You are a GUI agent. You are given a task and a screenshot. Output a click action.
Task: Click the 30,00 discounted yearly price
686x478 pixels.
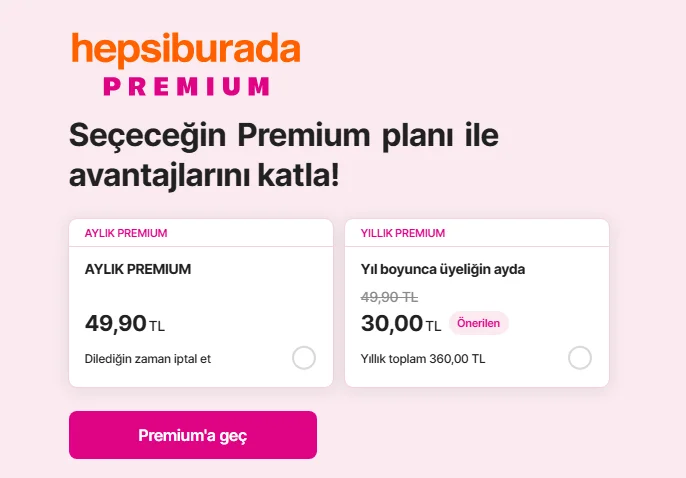click(x=391, y=323)
